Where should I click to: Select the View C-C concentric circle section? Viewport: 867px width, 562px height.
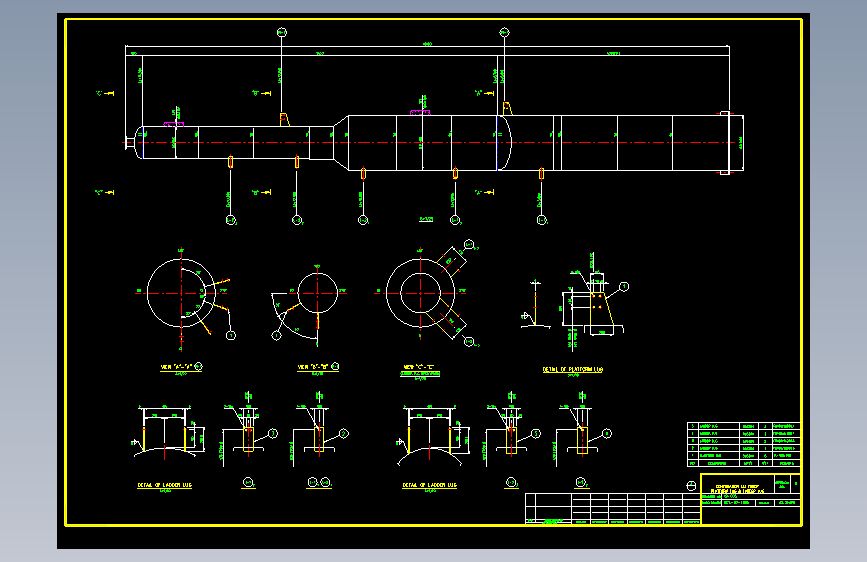(x=420, y=293)
